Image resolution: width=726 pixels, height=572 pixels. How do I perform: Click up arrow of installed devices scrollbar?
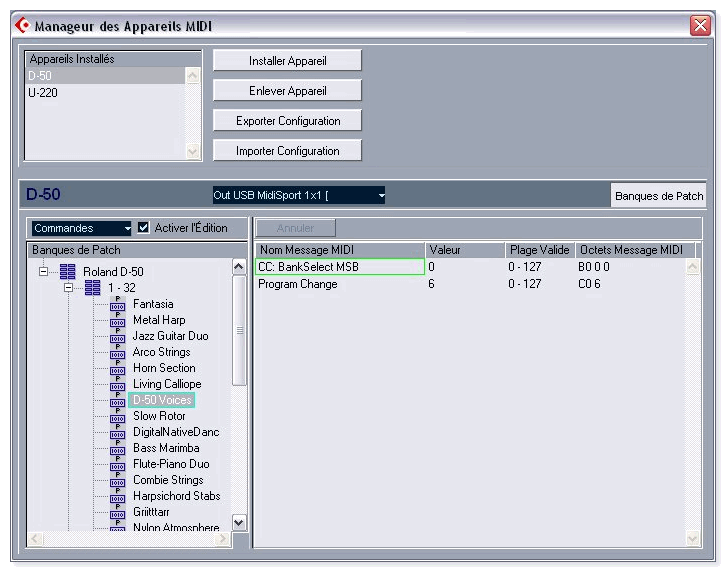tap(193, 75)
